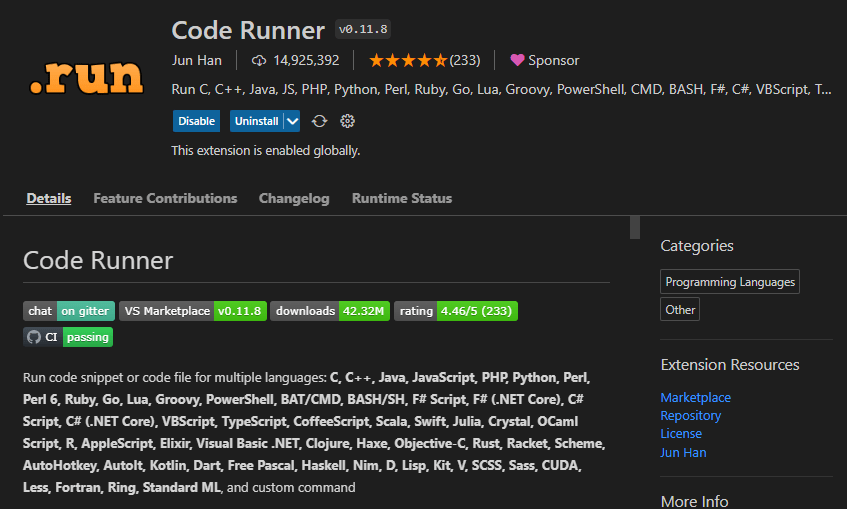Click the download count cloud icon
Image resolution: width=847 pixels, height=509 pixels.
click(259, 60)
